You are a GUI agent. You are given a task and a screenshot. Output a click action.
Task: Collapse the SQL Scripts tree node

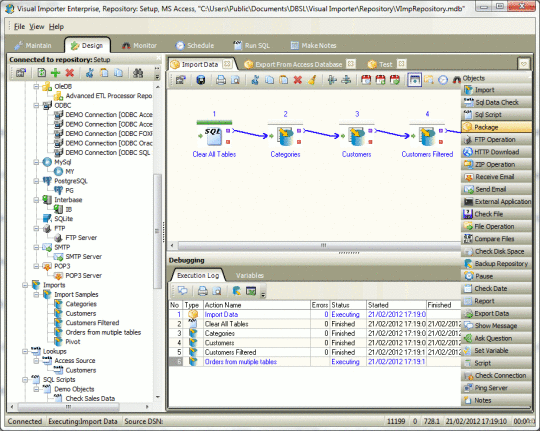point(25,380)
